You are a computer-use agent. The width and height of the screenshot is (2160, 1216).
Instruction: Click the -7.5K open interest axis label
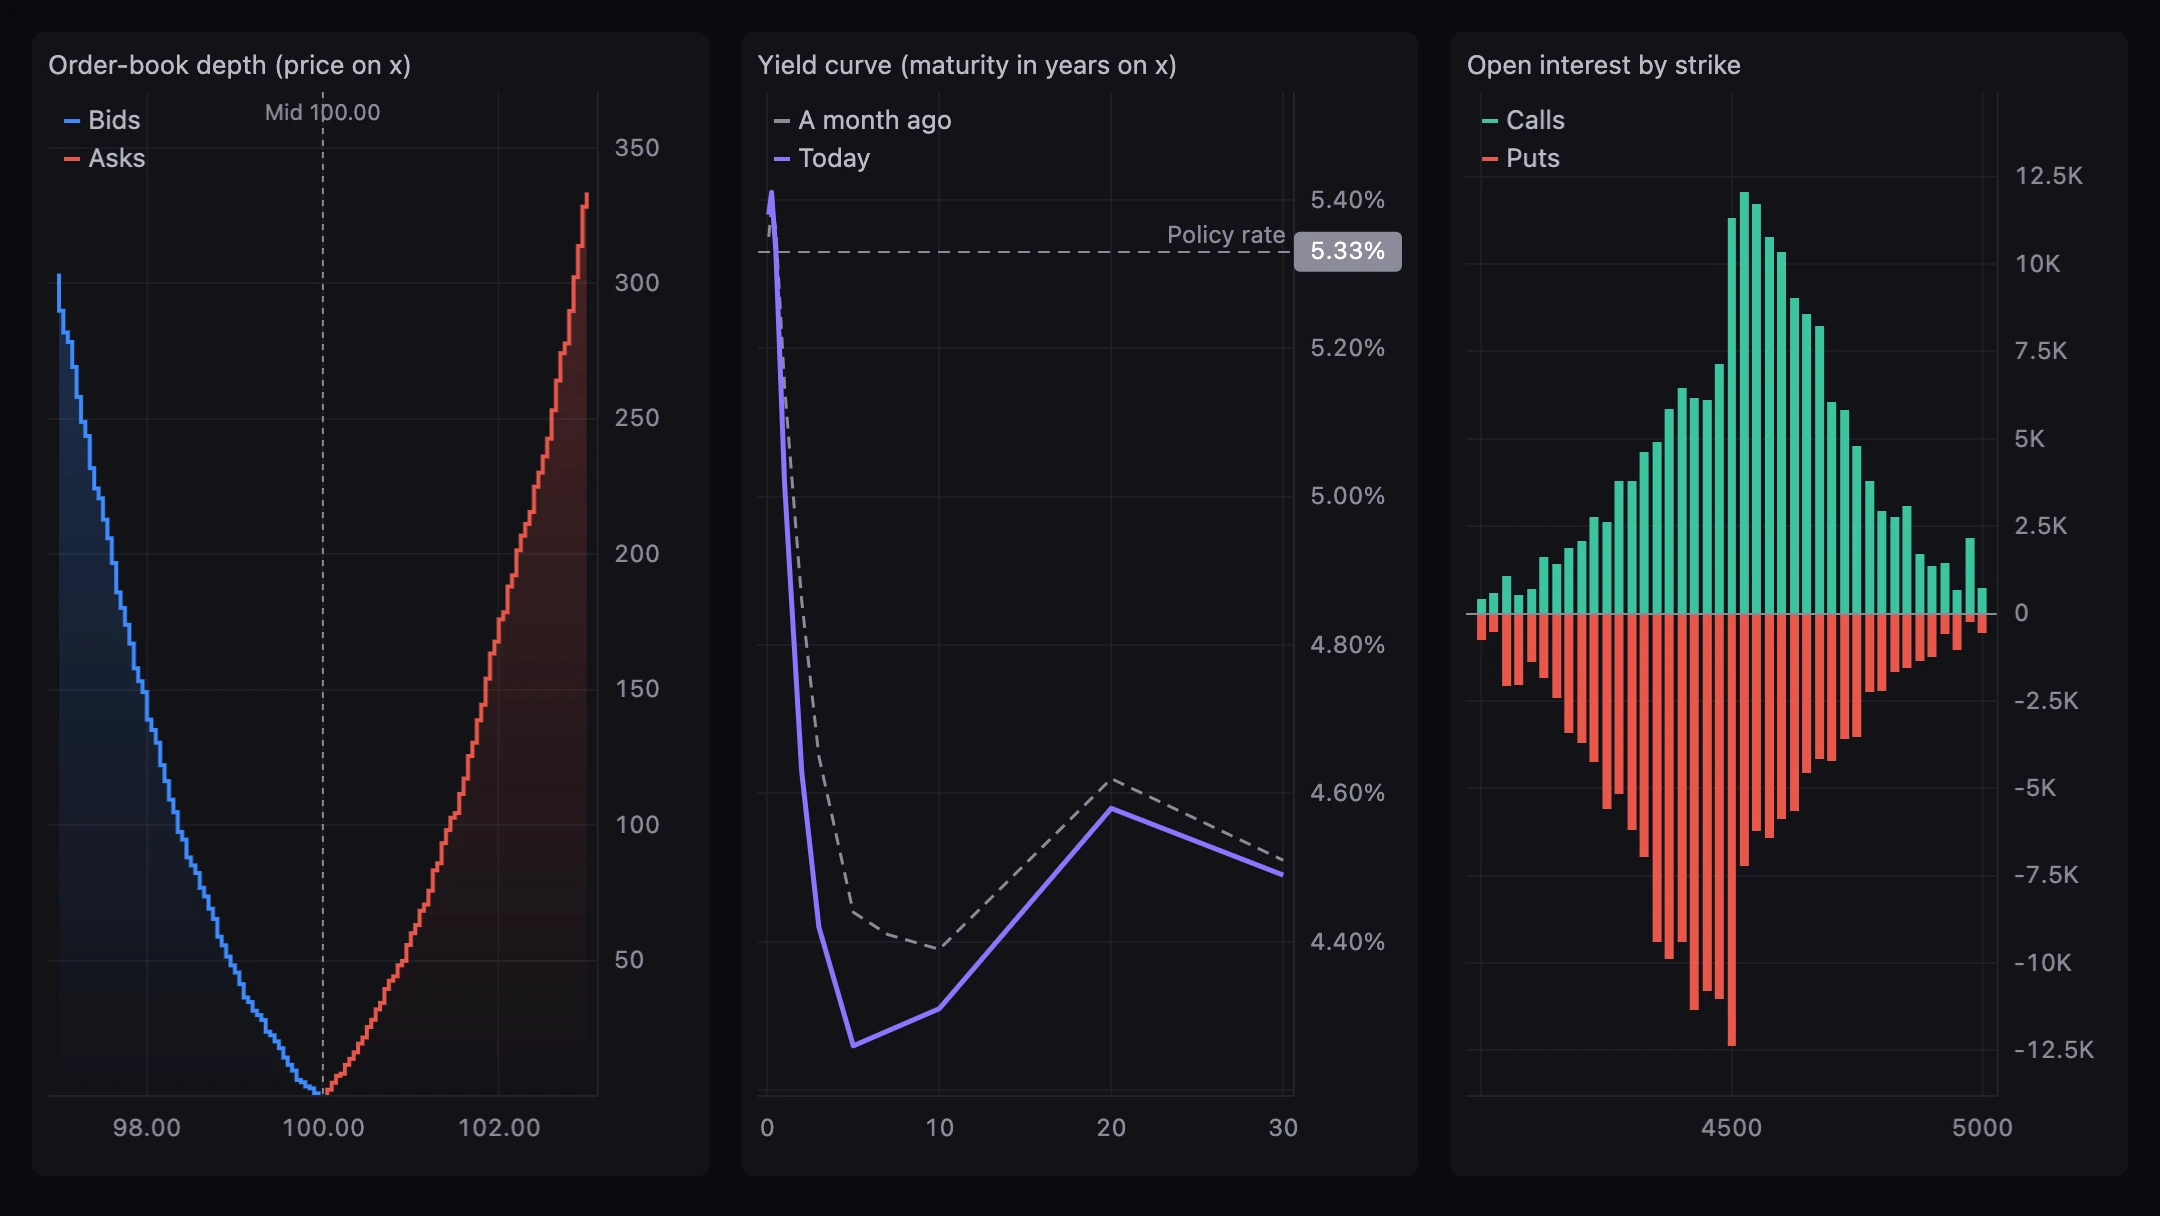tap(2046, 875)
